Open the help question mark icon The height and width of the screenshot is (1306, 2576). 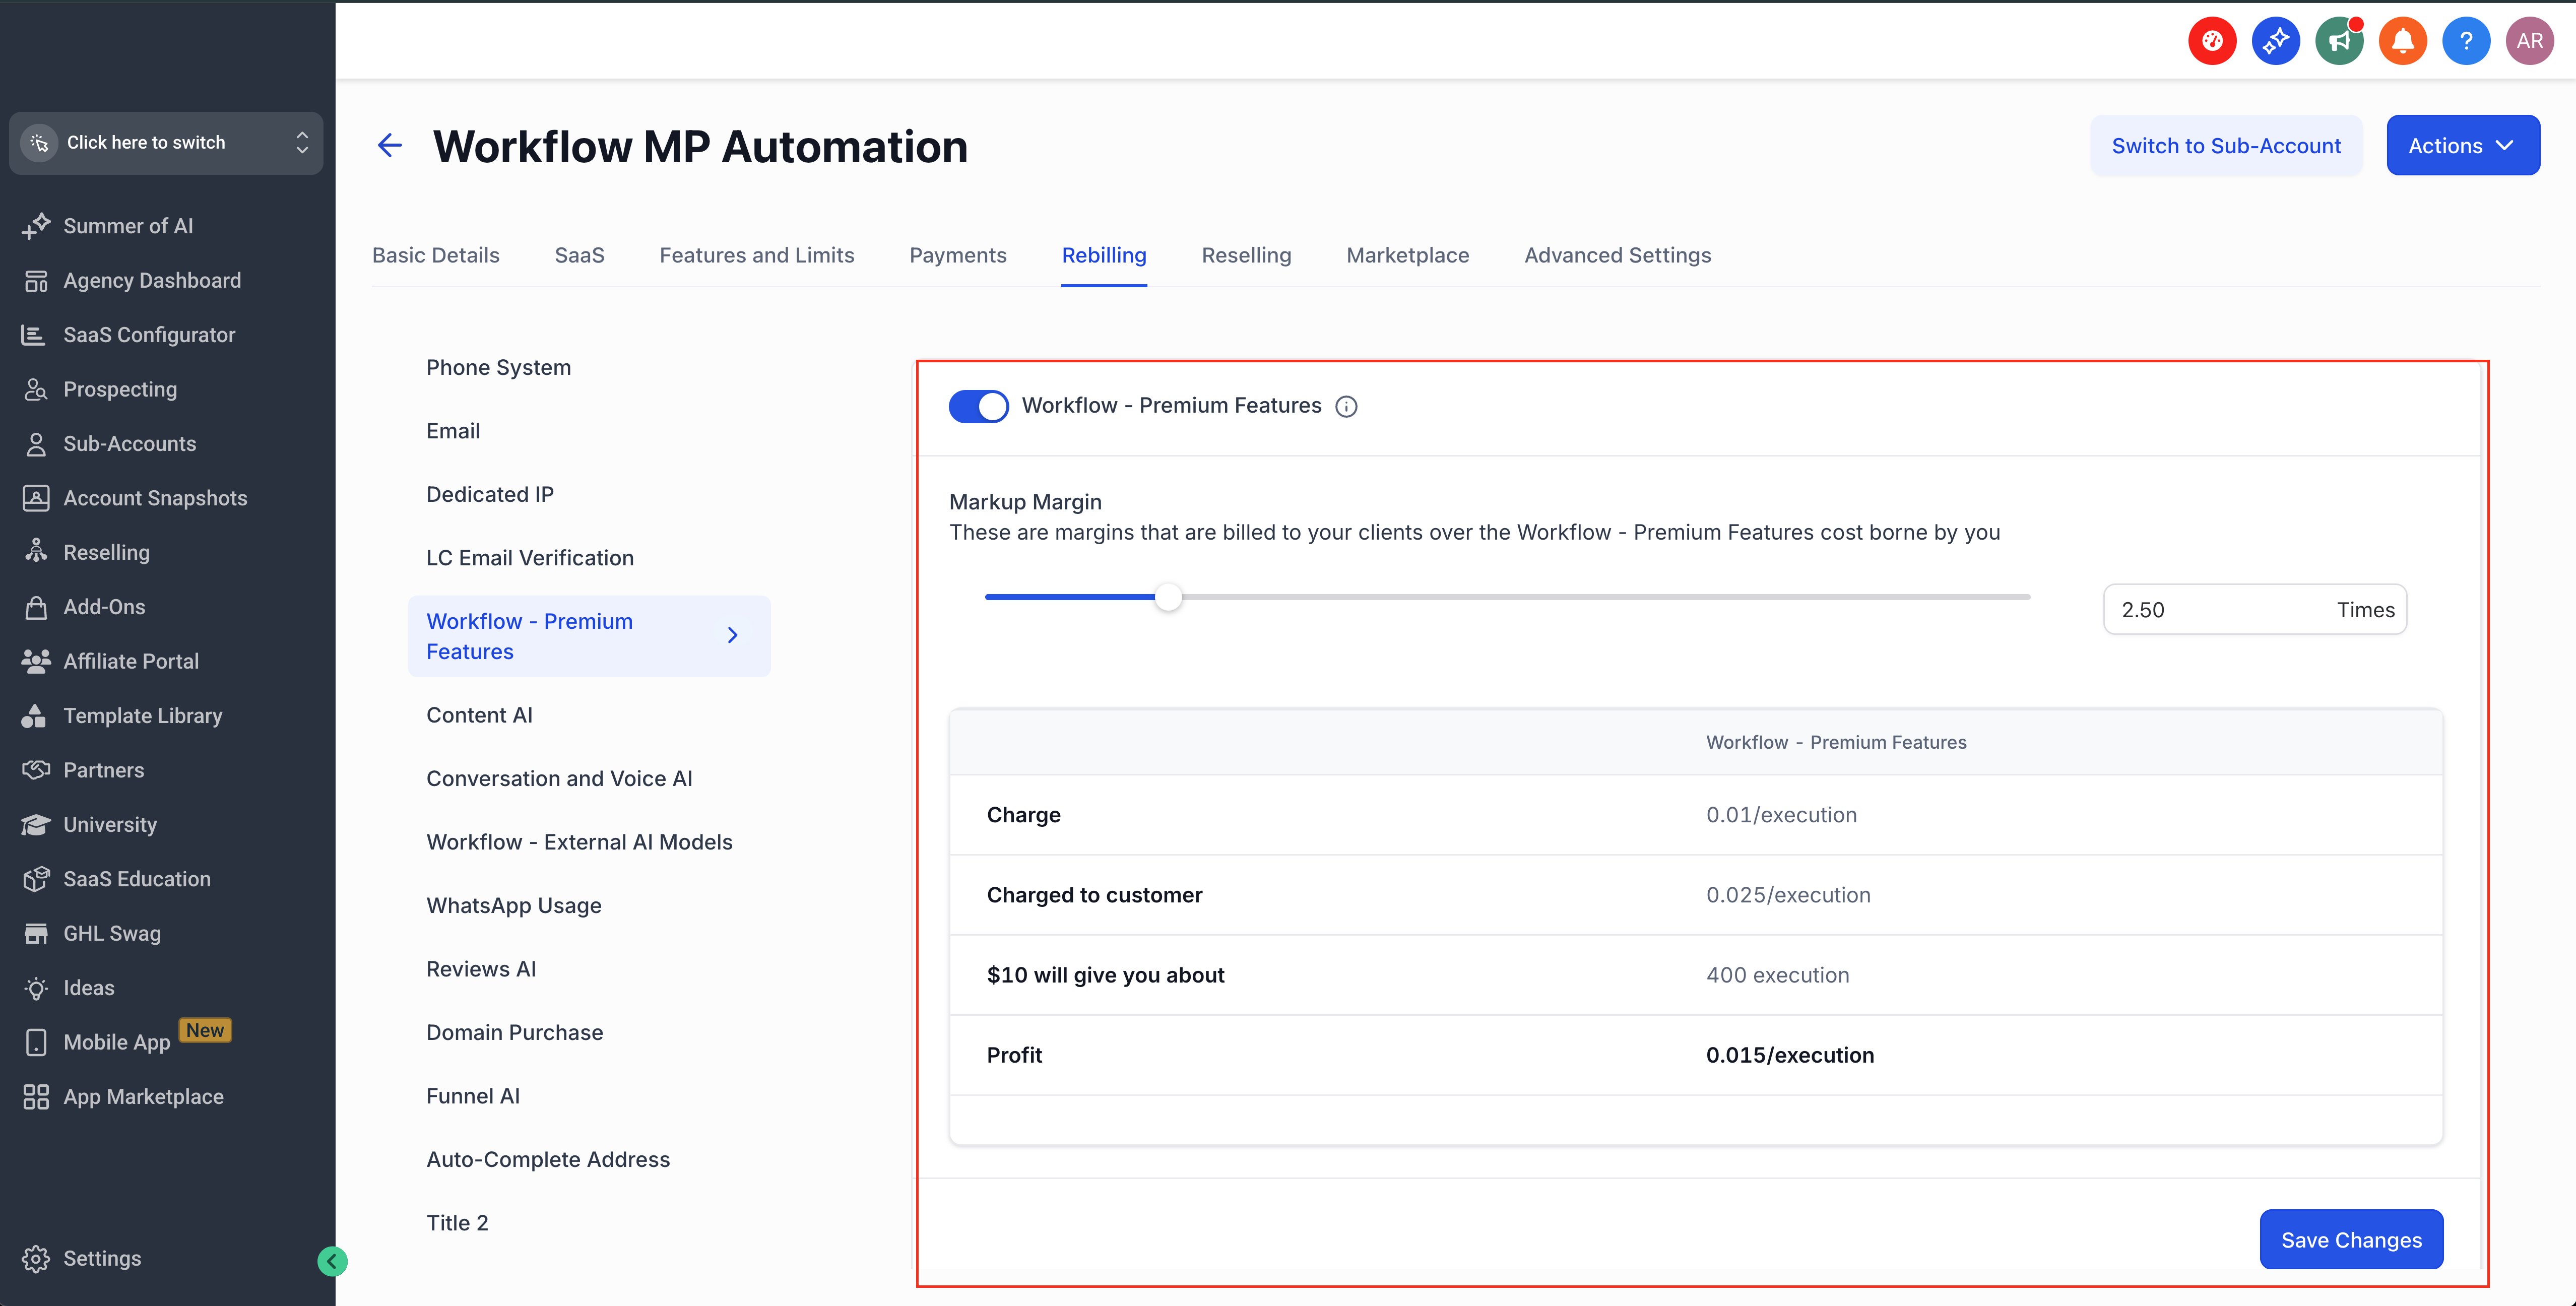pyautogui.click(x=2465, y=41)
